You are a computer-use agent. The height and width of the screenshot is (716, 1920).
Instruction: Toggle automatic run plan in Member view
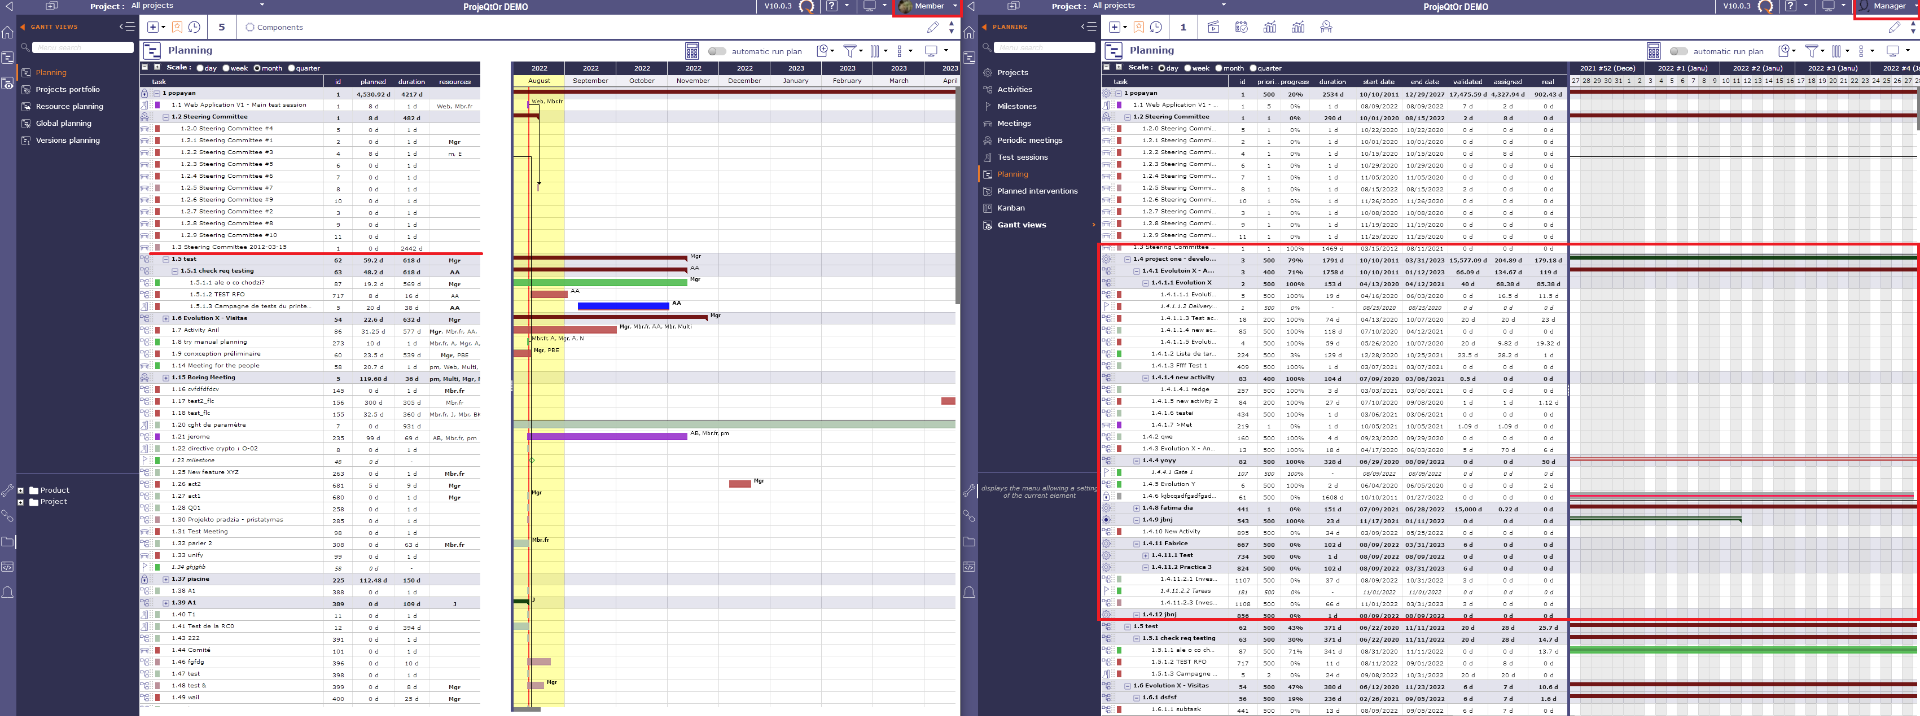tap(716, 51)
